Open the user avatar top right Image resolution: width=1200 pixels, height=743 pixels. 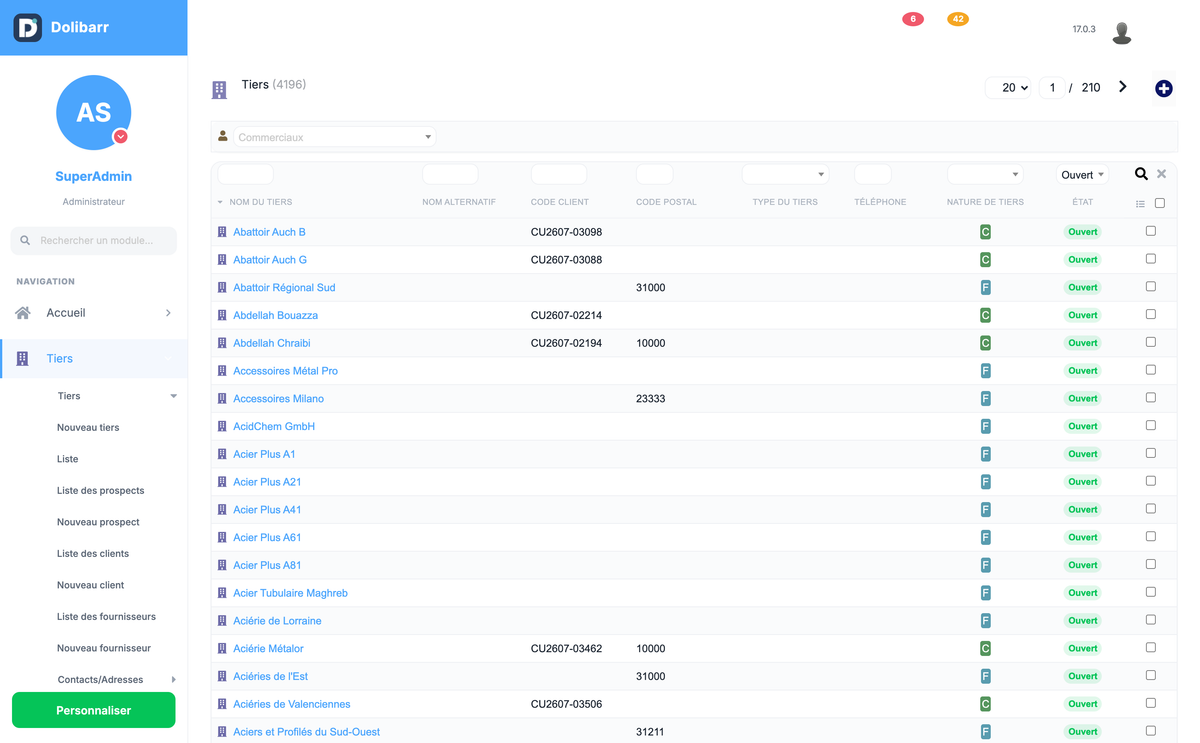1122,32
